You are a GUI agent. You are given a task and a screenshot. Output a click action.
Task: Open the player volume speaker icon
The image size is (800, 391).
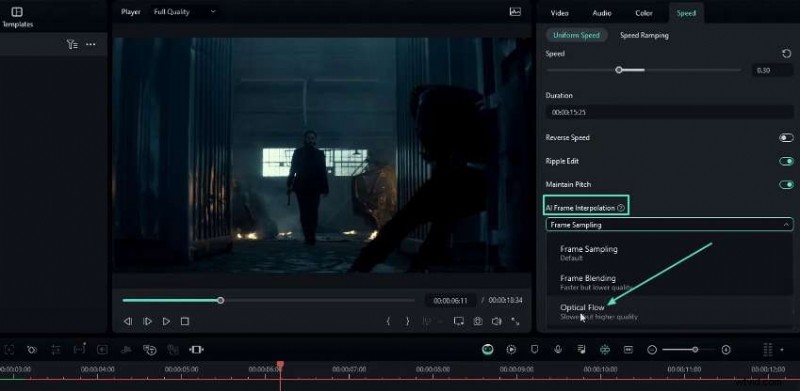(496, 322)
